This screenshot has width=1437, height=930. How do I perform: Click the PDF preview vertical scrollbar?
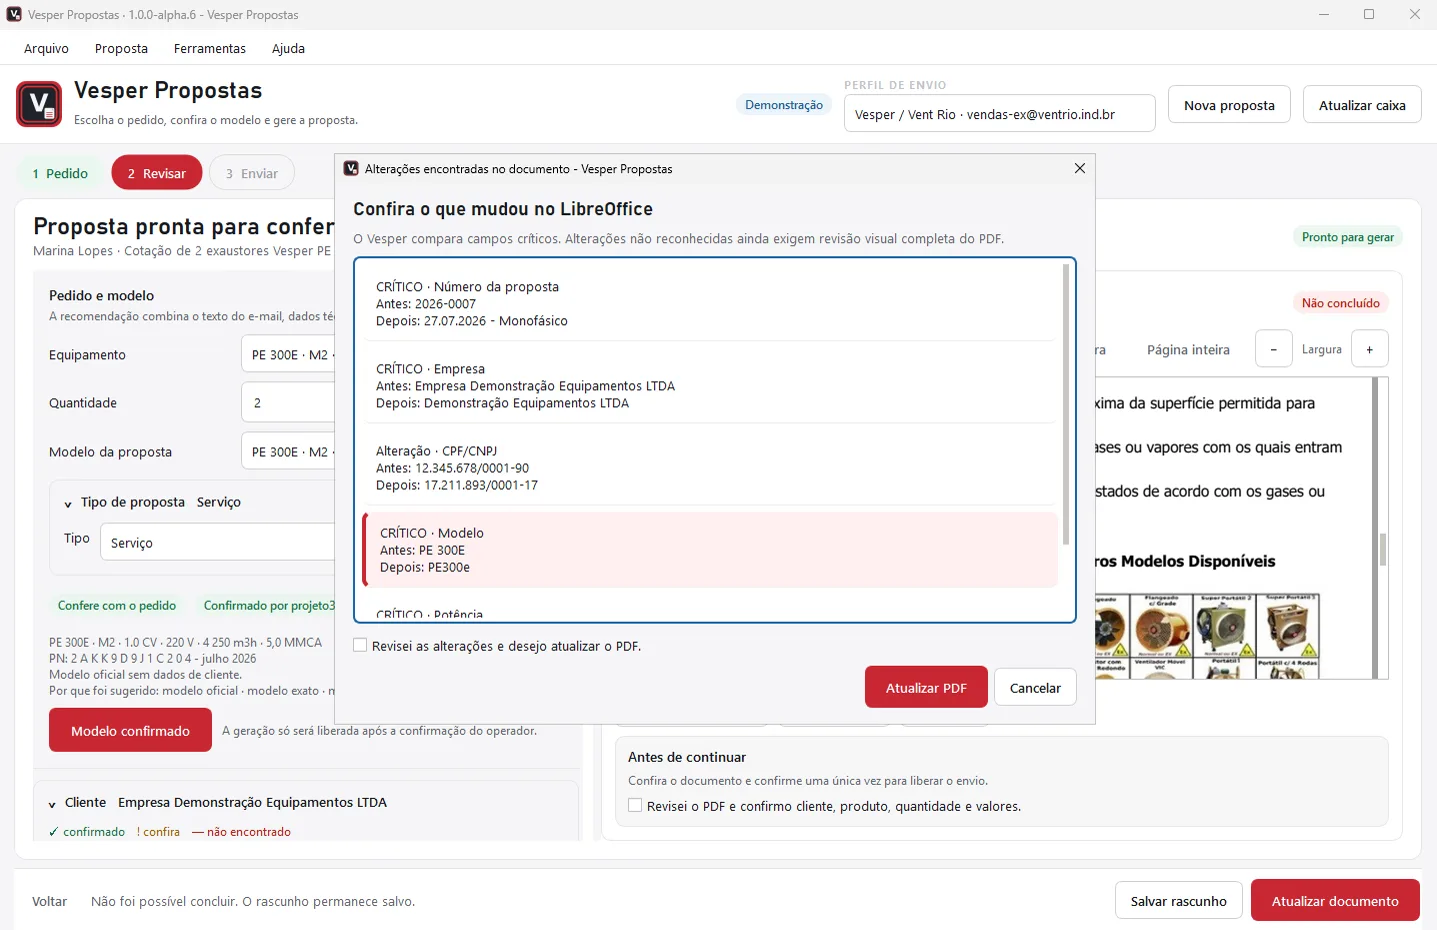pyautogui.click(x=1383, y=549)
